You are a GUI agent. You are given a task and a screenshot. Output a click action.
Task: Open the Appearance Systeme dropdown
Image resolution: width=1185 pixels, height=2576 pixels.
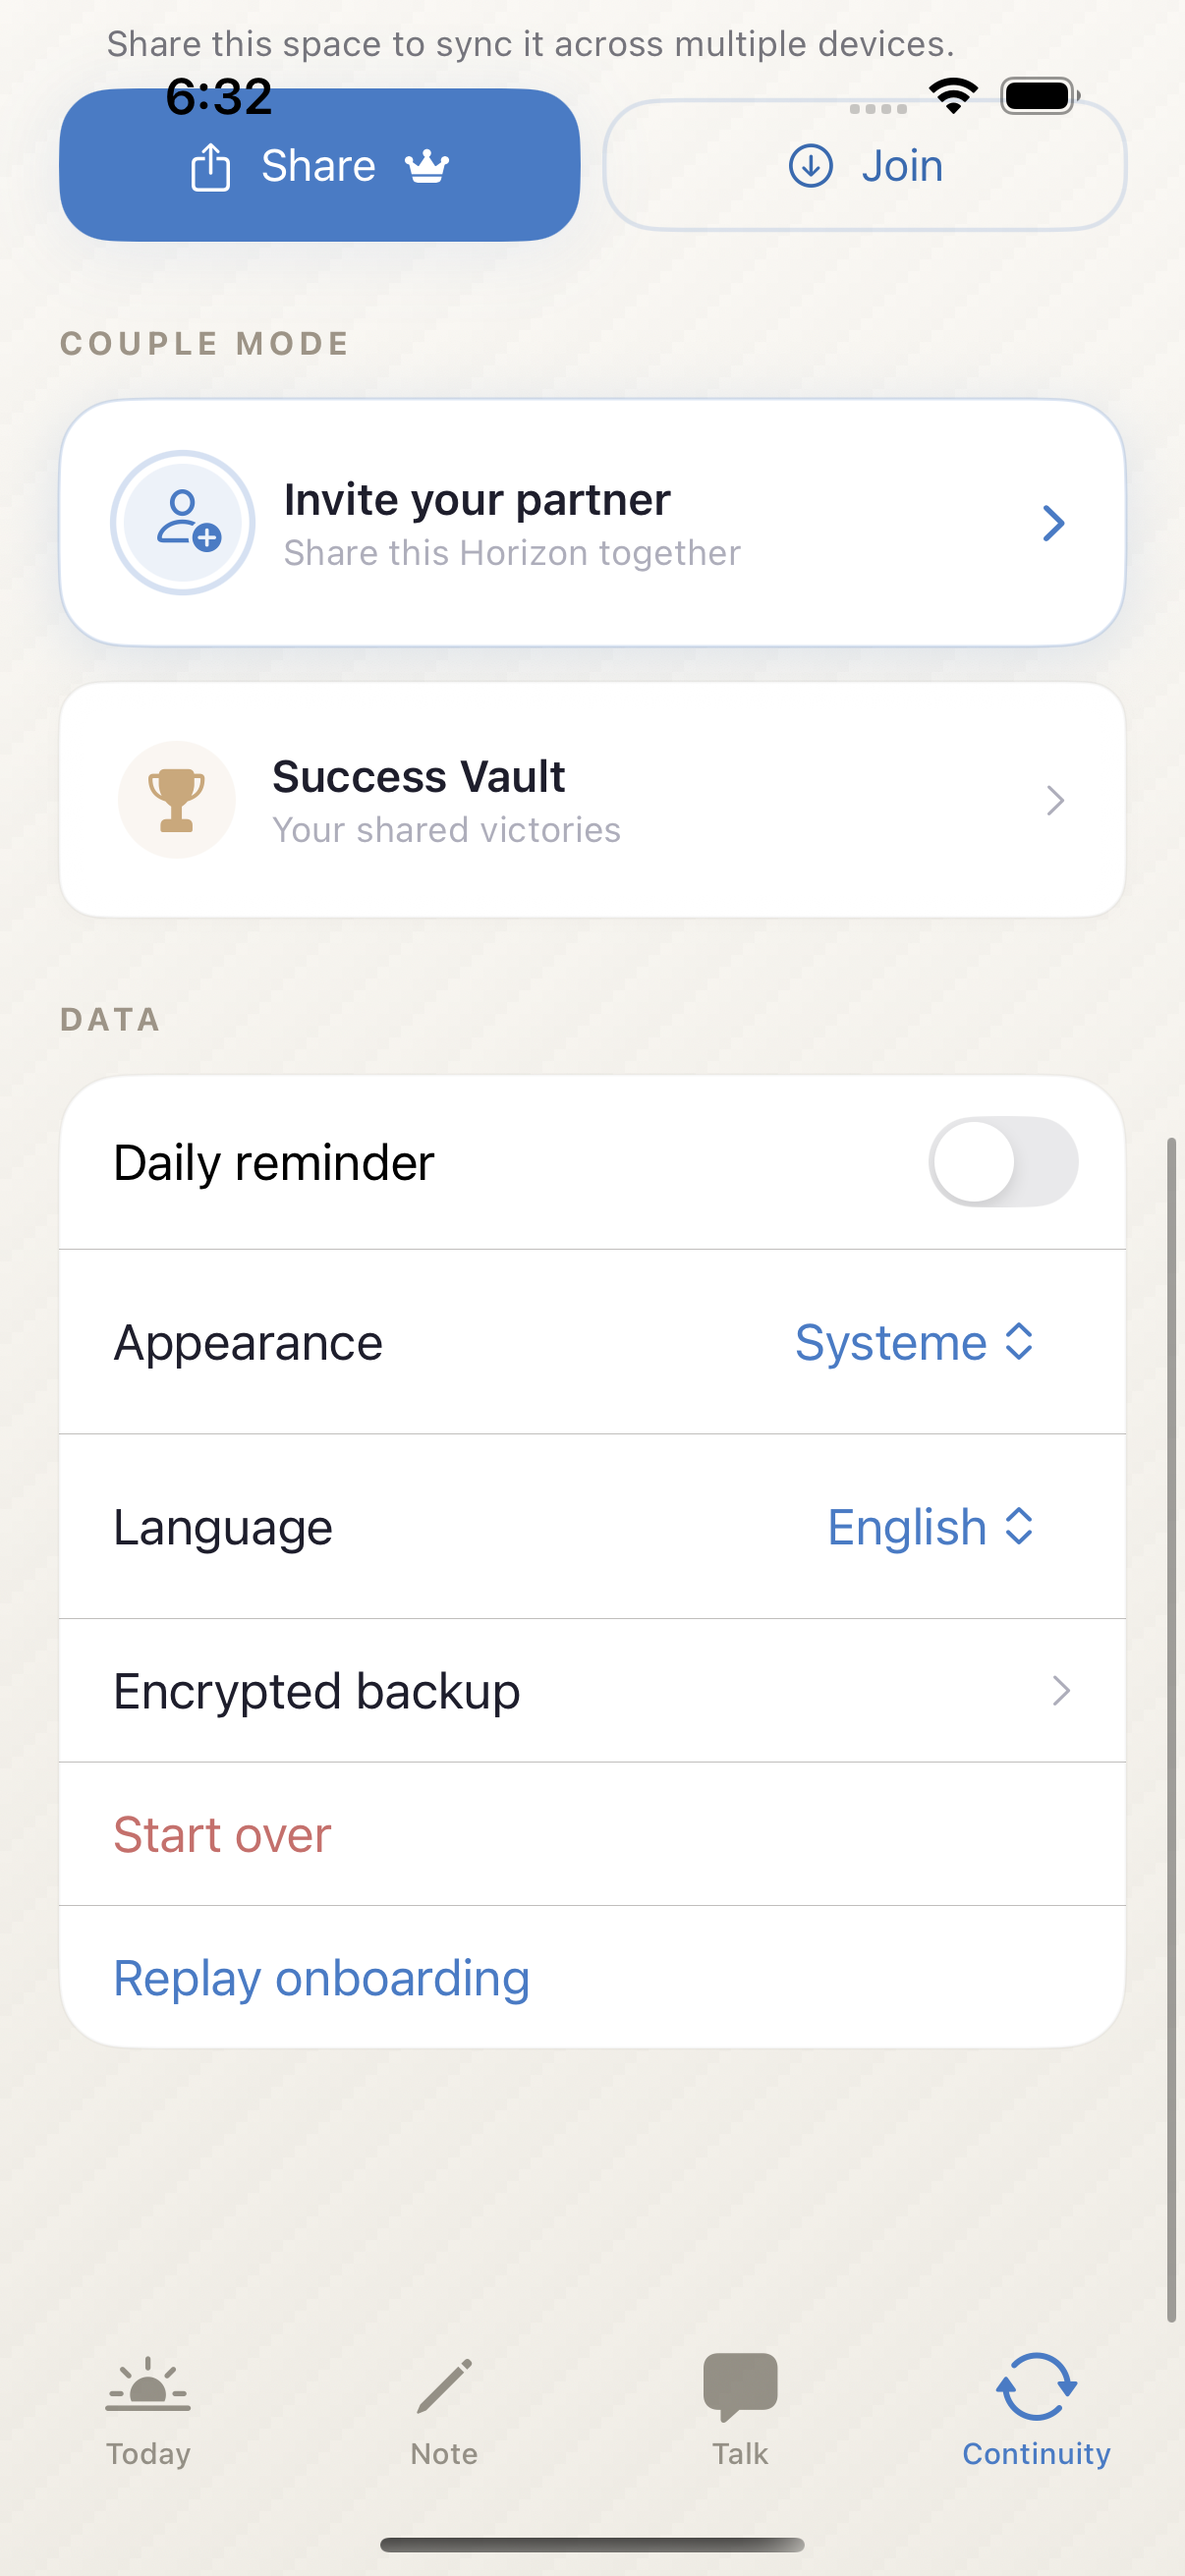[x=914, y=1342]
